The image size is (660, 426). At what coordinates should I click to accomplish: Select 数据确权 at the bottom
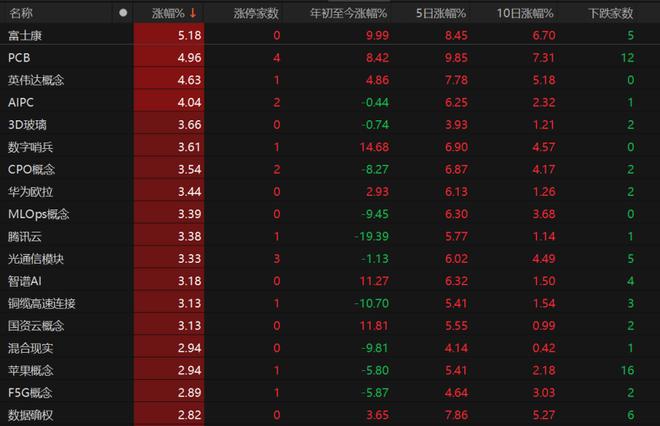[30, 416]
